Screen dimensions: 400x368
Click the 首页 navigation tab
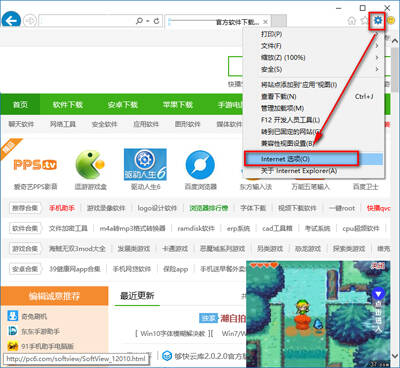coord(20,105)
